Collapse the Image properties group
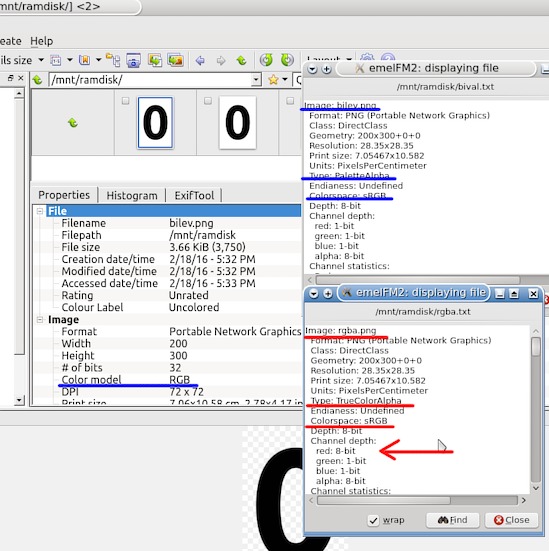This screenshot has width=549, height=551. [40, 319]
